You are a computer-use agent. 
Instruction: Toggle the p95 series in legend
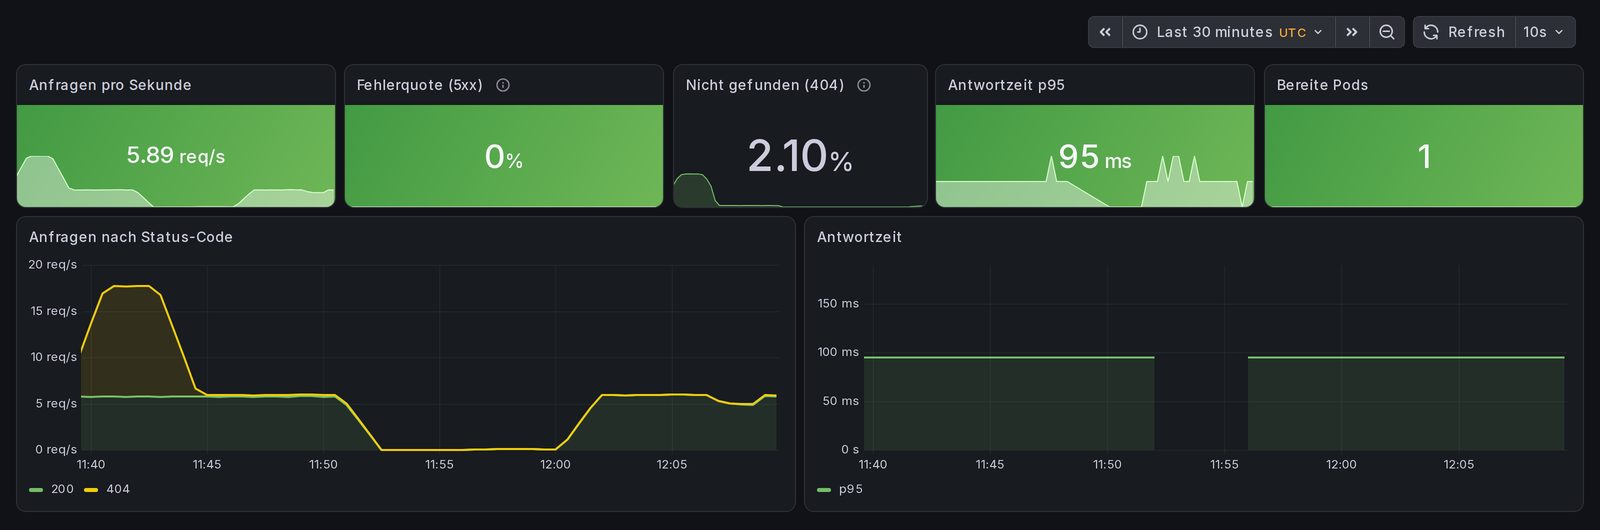850,489
